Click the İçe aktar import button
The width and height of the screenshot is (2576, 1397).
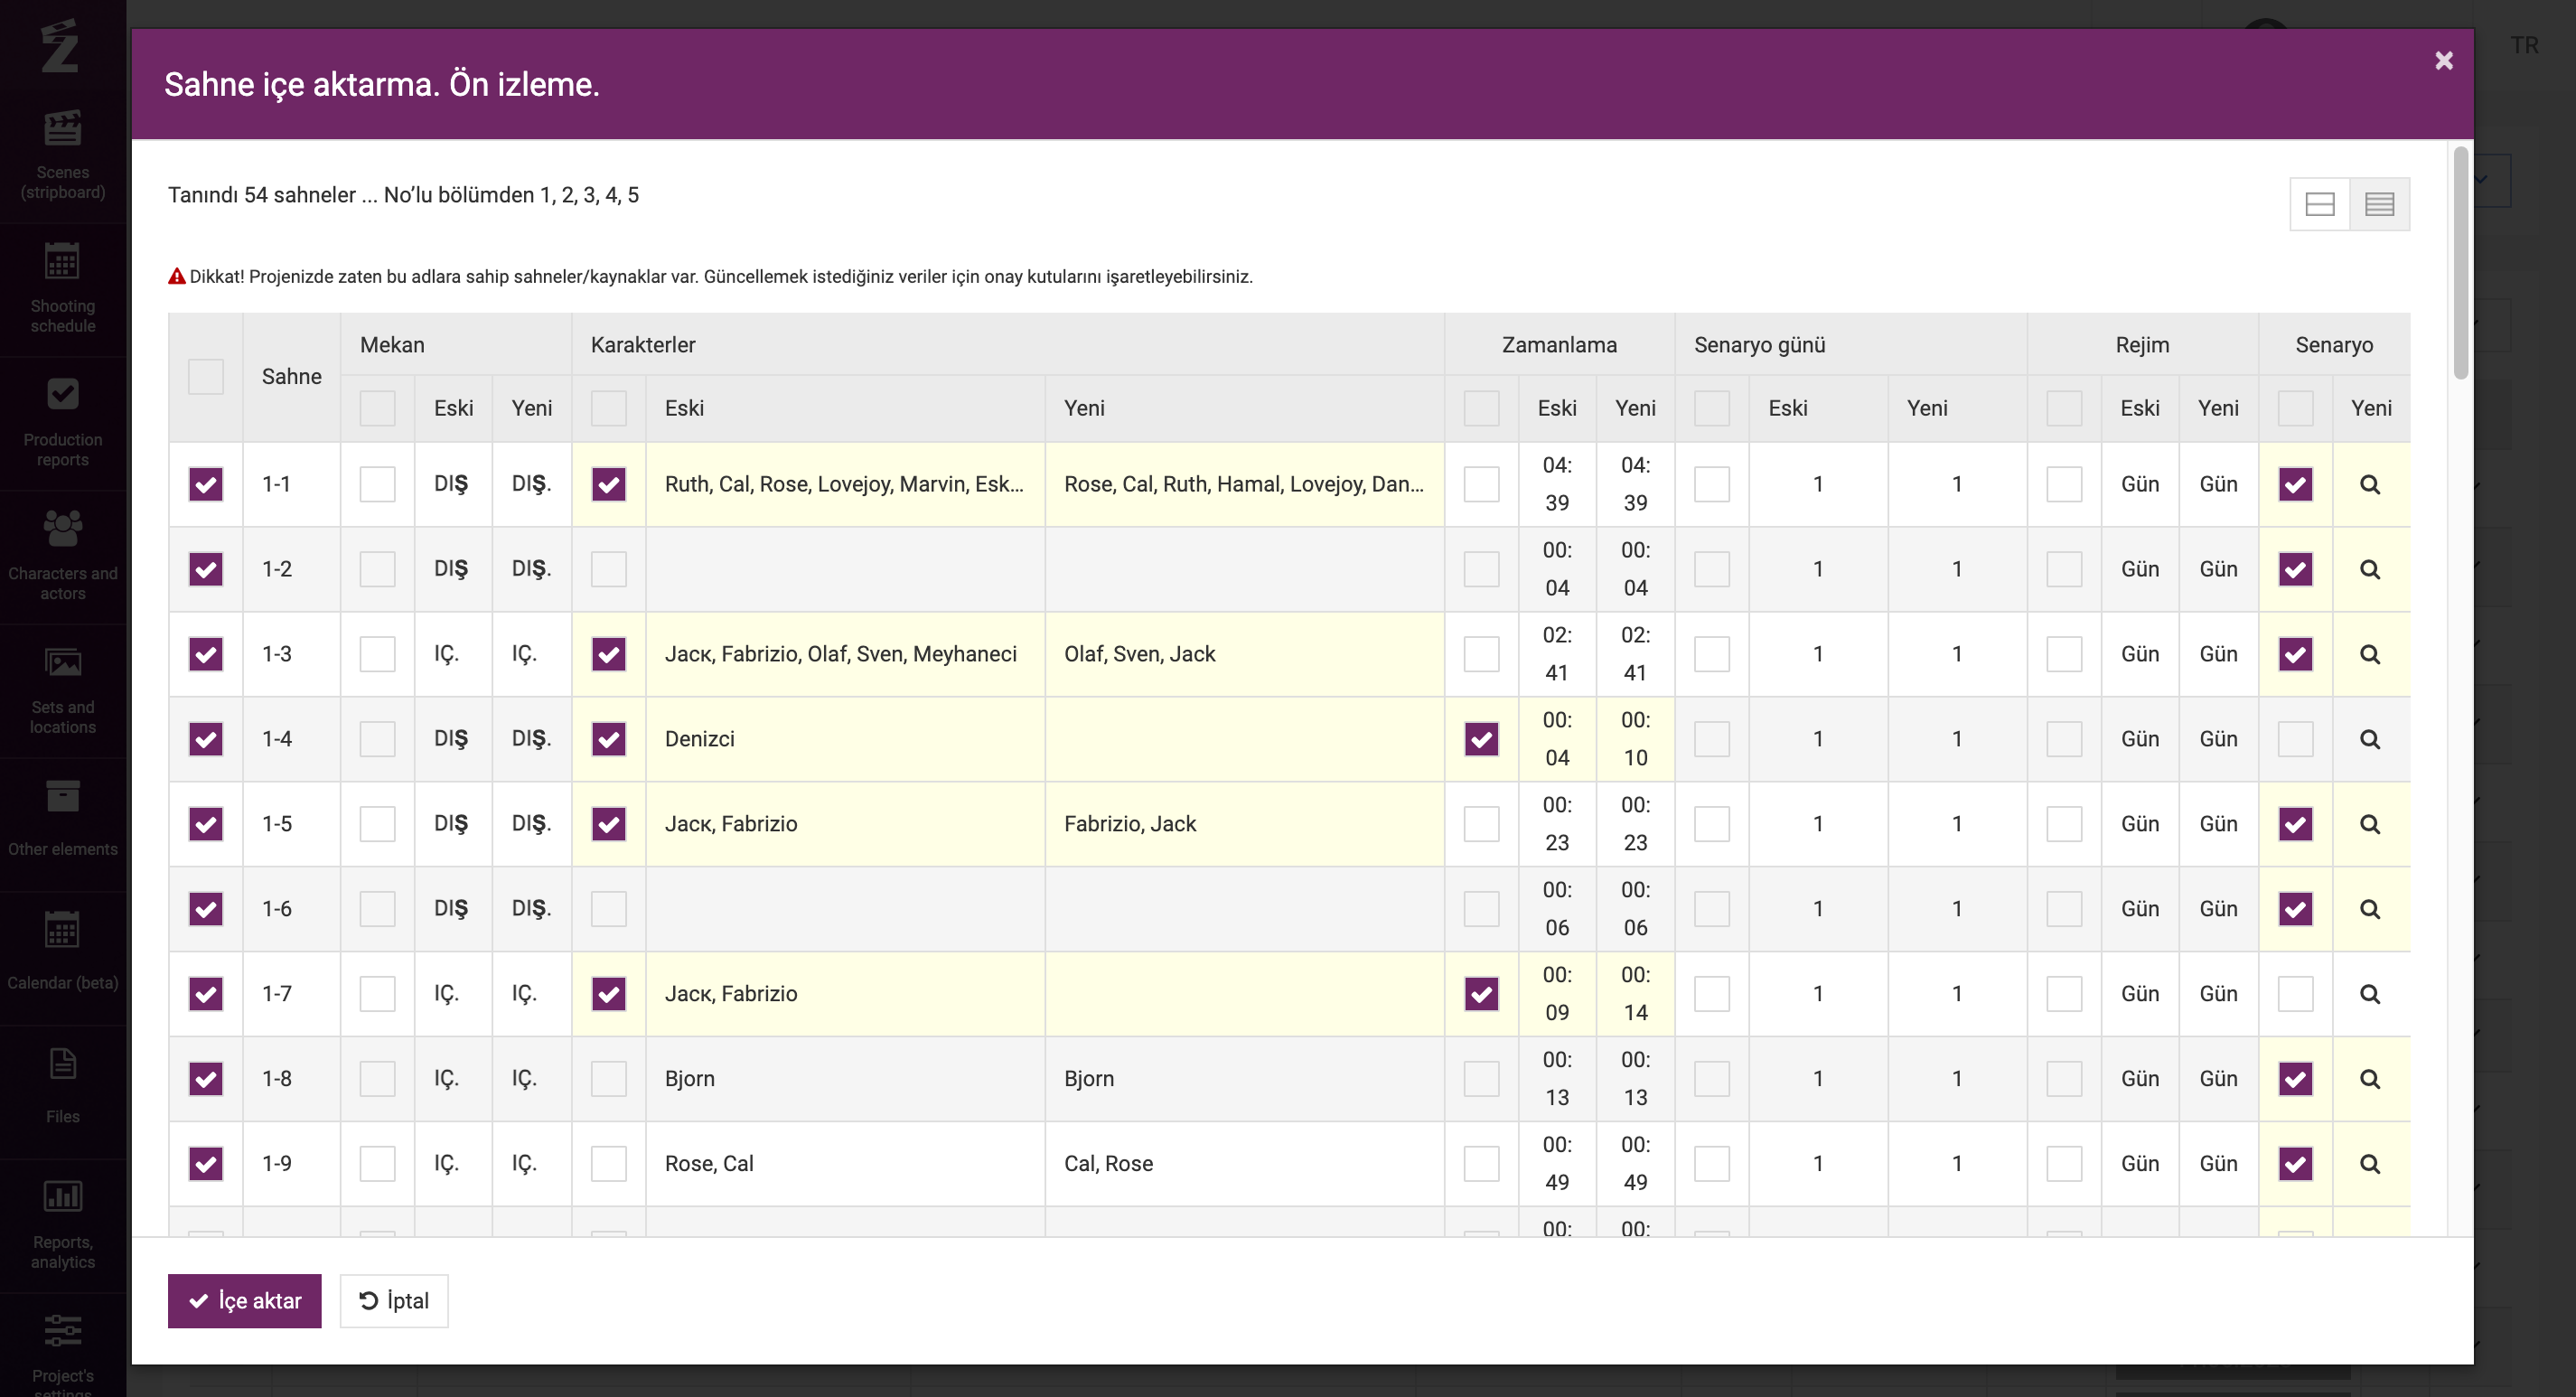coord(244,1300)
